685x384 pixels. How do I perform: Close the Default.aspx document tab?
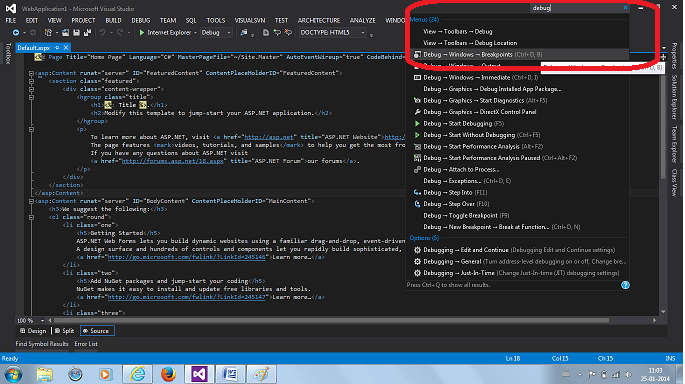click(66, 48)
